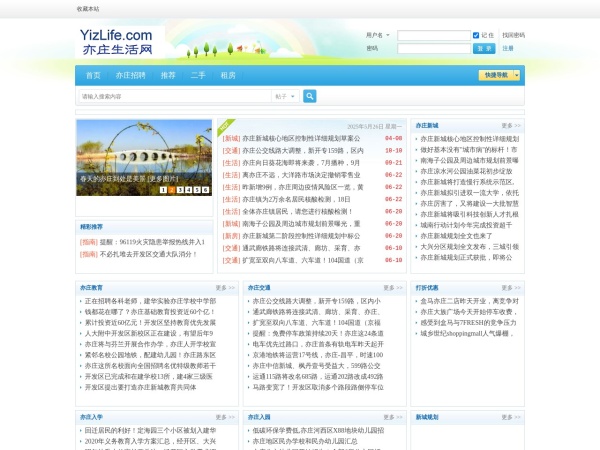Open 更多 link in 打折优惠 panel
Image resolution: width=600 pixels, height=450 pixels.
point(511,288)
